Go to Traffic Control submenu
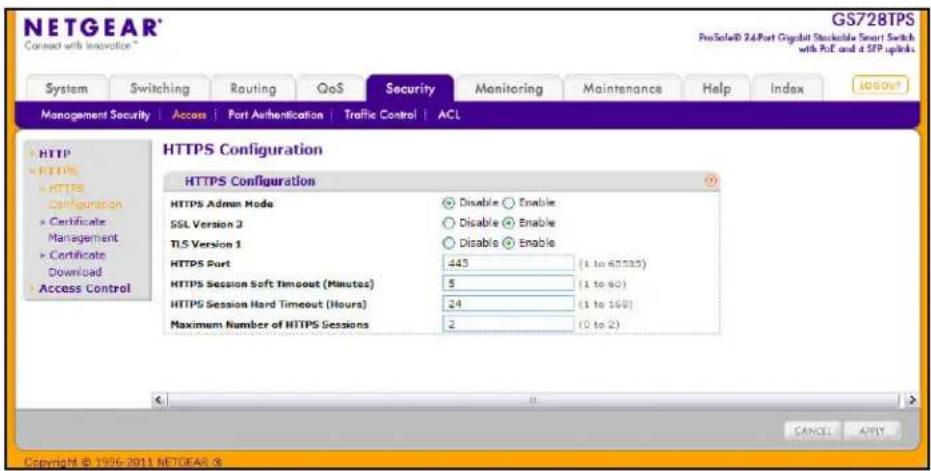931x471 pixels. 381,115
